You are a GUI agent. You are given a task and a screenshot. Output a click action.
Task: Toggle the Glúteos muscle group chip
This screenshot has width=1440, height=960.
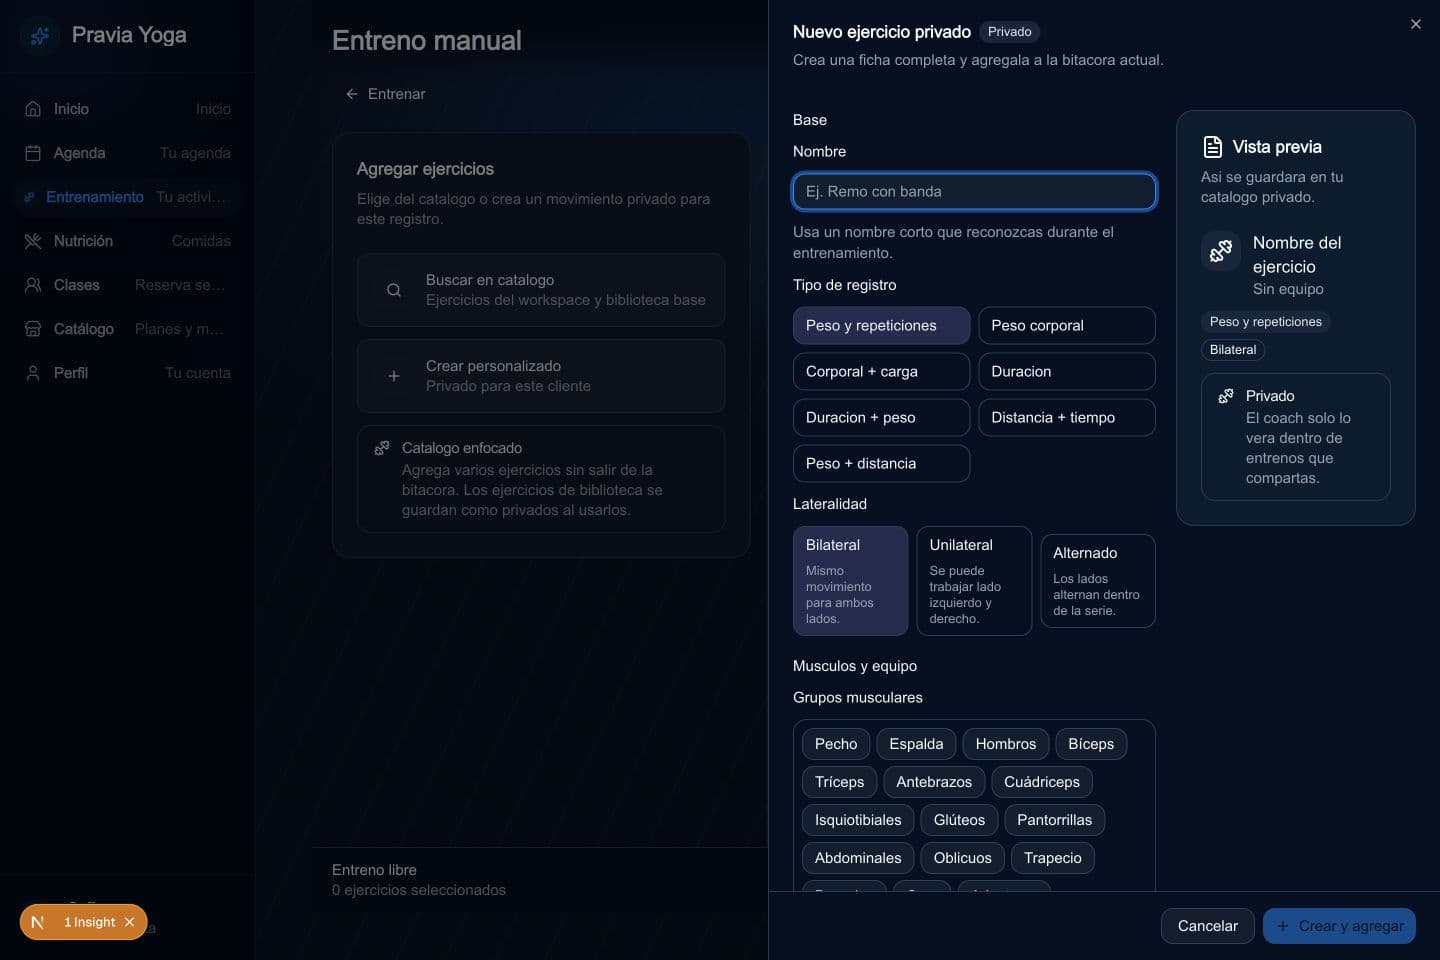coord(959,820)
